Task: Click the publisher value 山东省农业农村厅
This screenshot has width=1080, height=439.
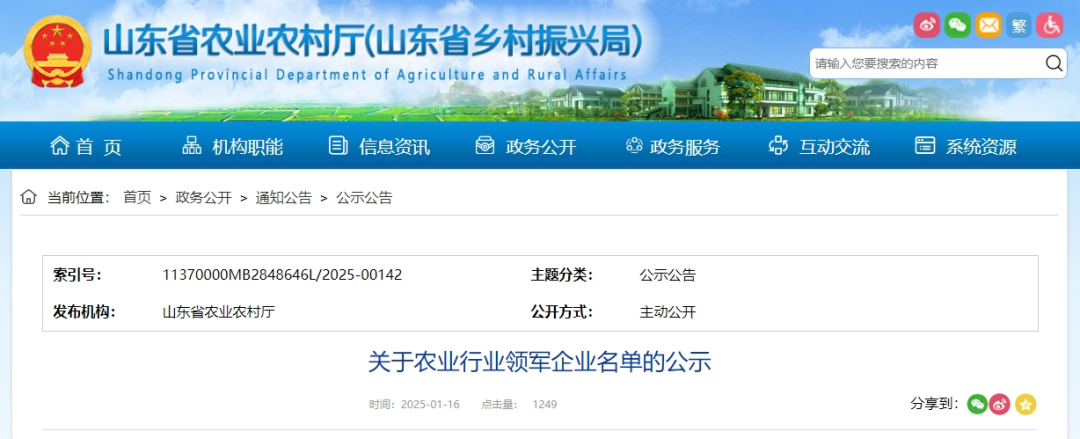Action: tap(219, 312)
